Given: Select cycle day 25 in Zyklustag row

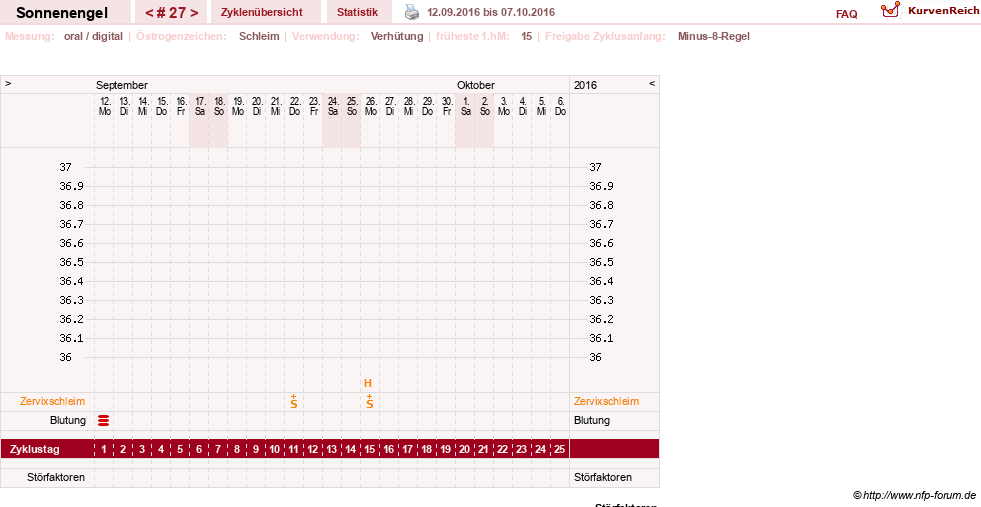Looking at the screenshot, I should click(559, 449).
